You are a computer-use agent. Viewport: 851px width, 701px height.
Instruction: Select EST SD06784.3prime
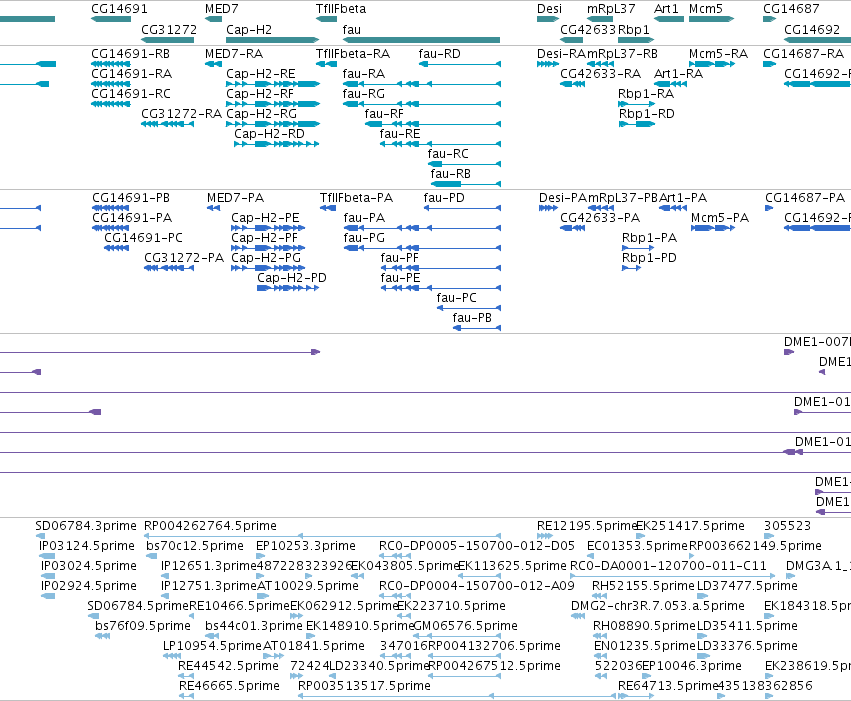pos(86,526)
